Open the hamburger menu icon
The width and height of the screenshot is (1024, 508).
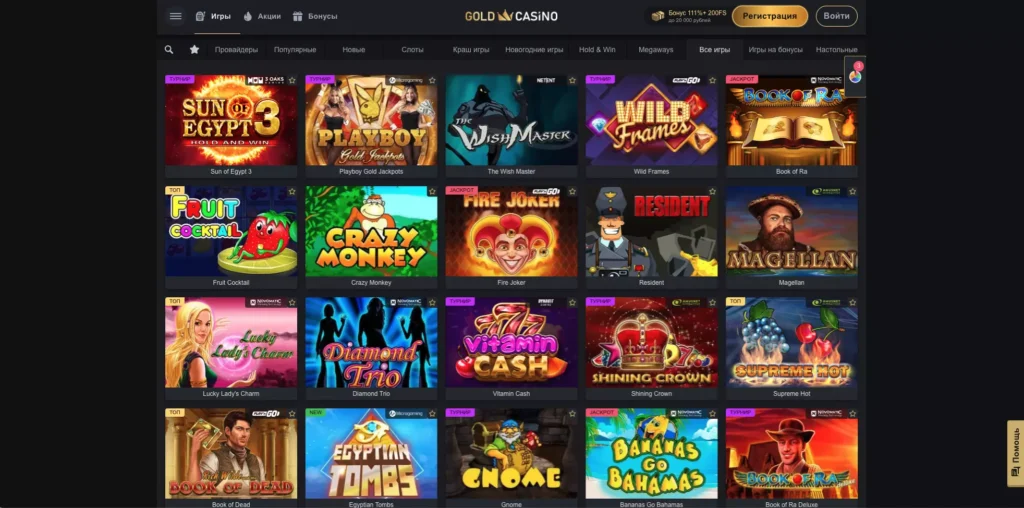[x=175, y=16]
